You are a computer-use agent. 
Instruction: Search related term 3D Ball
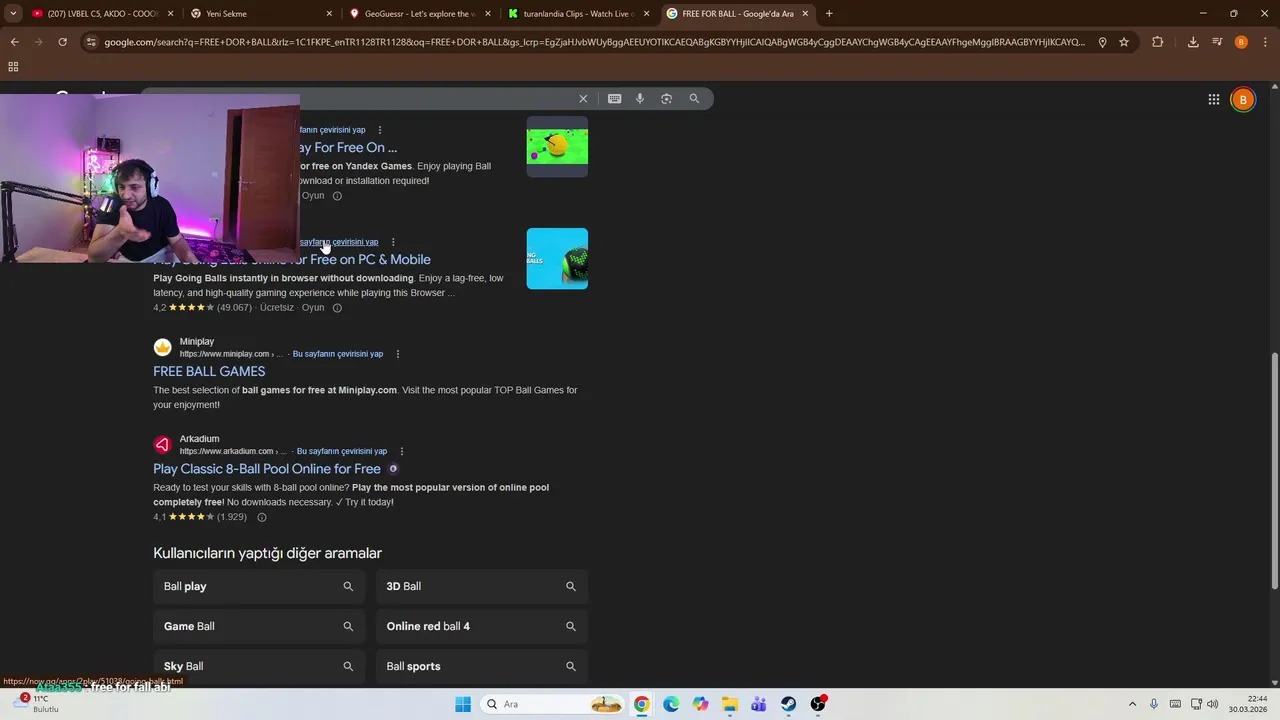point(482,586)
